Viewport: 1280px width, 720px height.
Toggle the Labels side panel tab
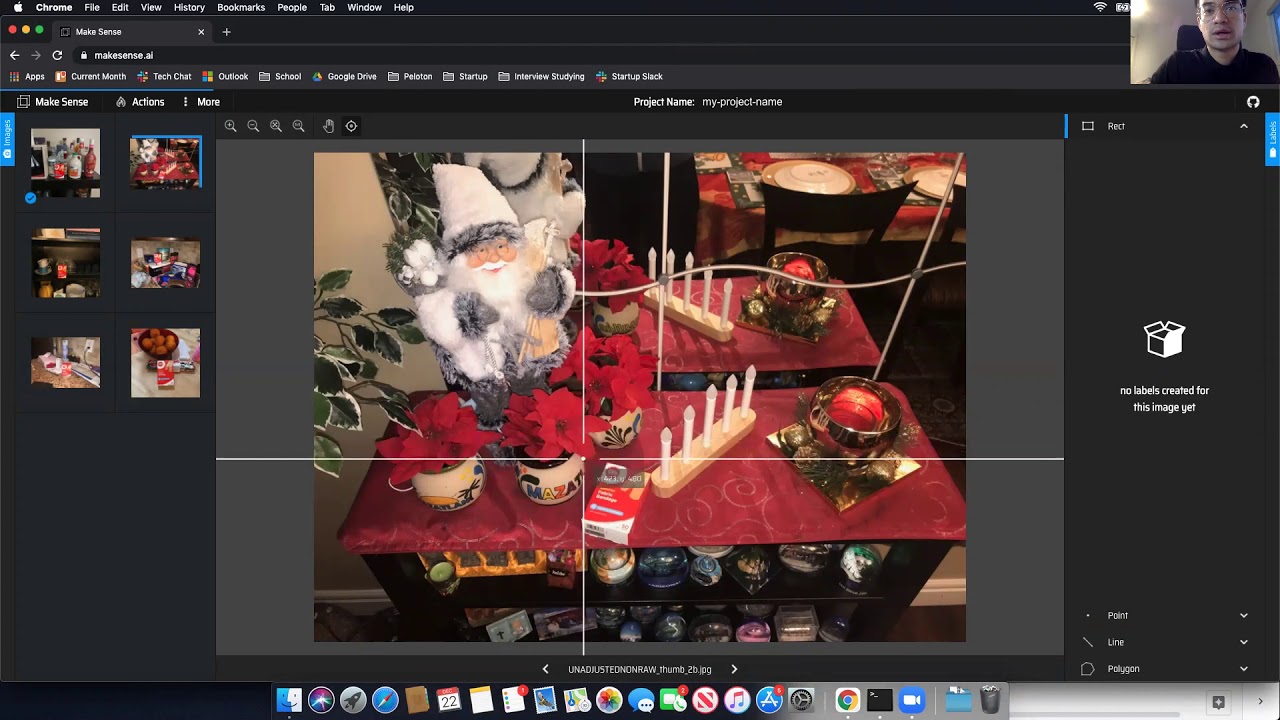pyautogui.click(x=1273, y=140)
